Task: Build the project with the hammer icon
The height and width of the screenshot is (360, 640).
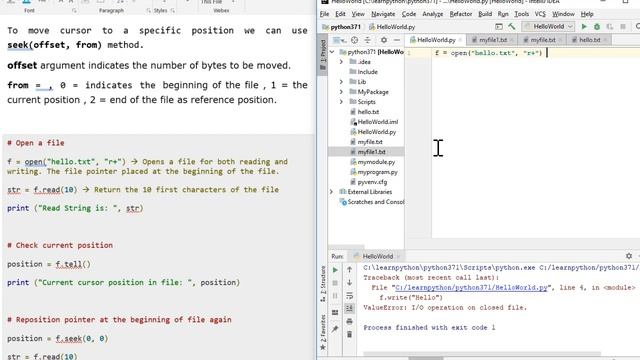Action: point(512,27)
